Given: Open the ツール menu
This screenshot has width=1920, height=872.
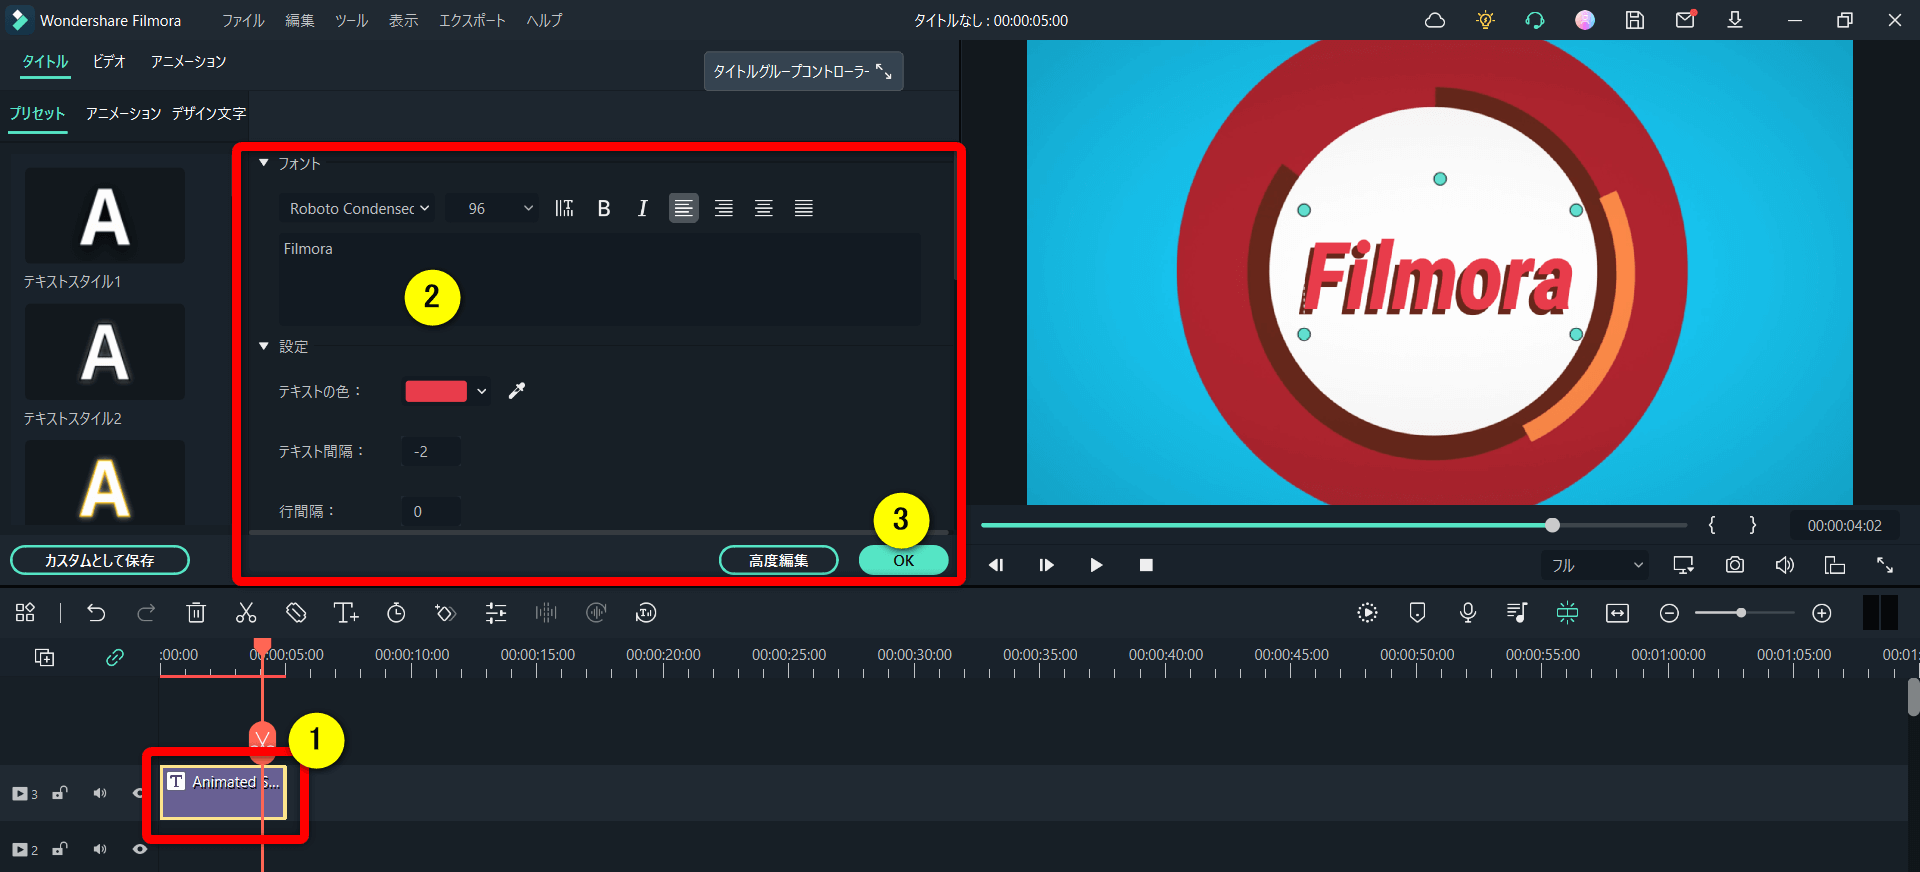Looking at the screenshot, I should pyautogui.click(x=352, y=20).
